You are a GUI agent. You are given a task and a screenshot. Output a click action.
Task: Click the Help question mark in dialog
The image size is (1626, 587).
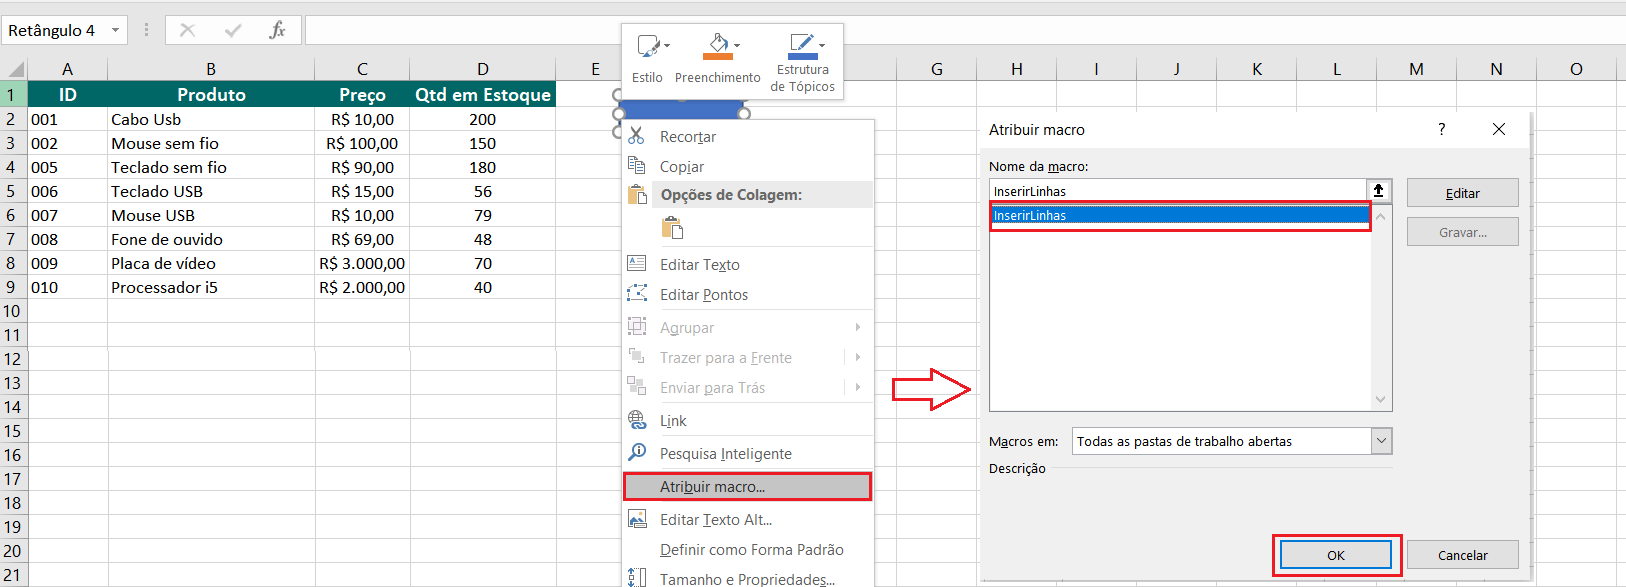(1441, 129)
